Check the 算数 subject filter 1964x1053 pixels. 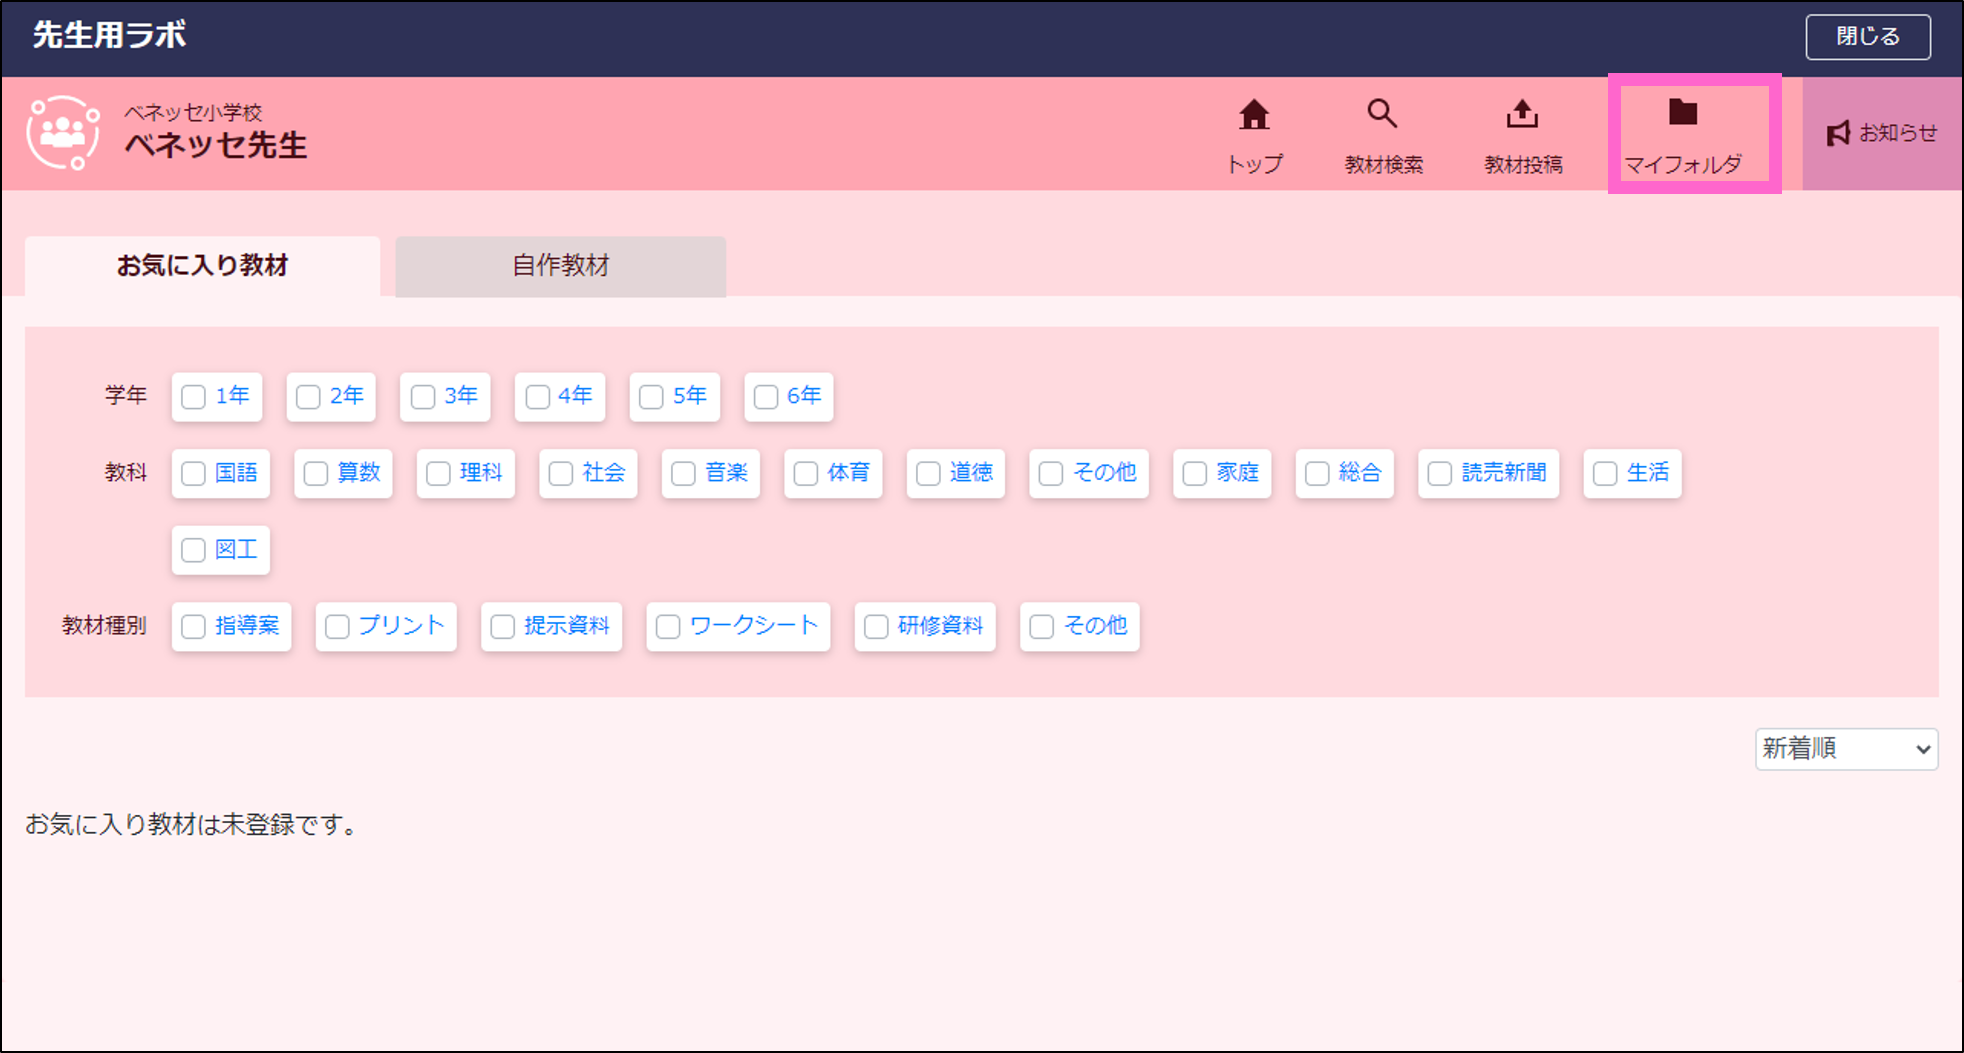click(316, 473)
